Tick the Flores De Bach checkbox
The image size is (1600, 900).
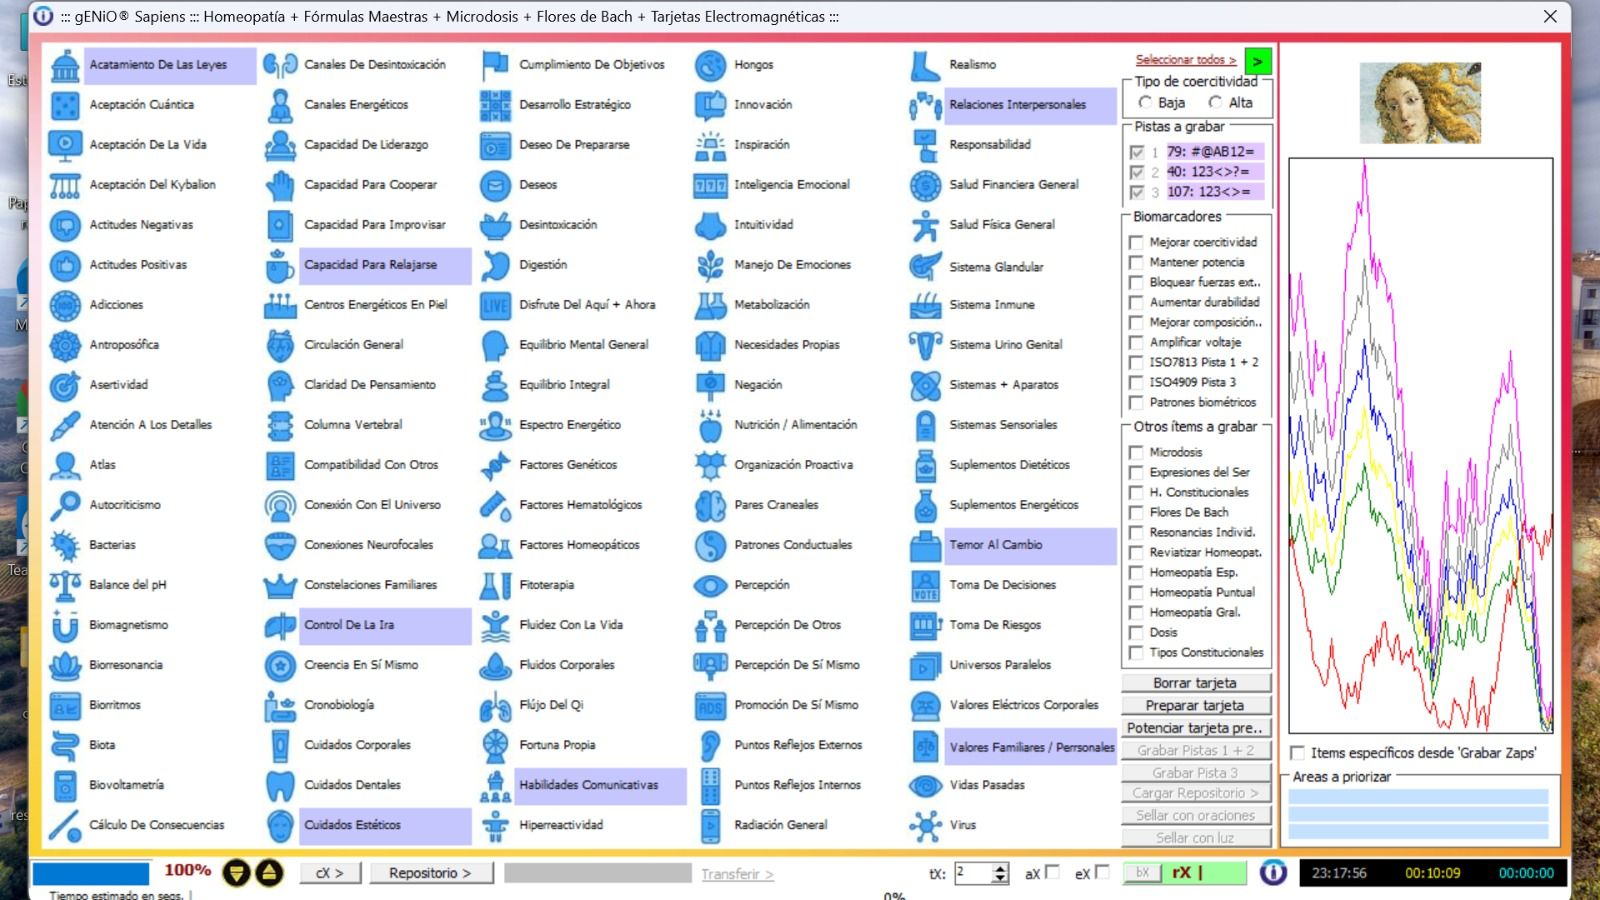tap(1136, 512)
